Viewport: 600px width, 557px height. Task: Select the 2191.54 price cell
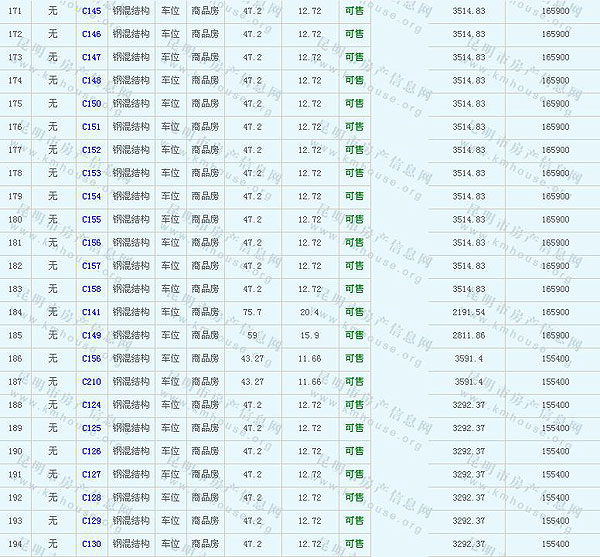click(x=468, y=312)
